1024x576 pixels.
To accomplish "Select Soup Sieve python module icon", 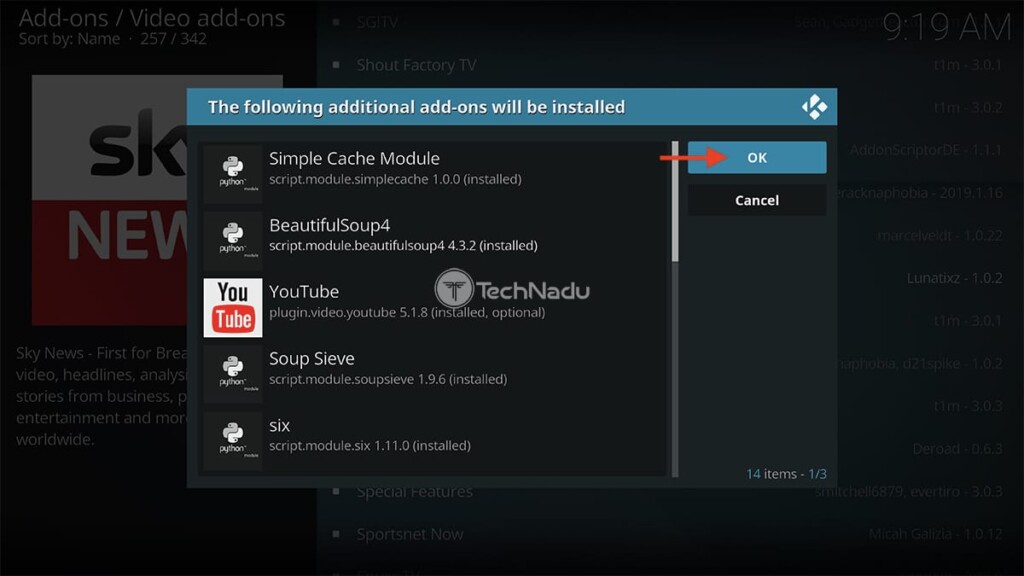I will click(x=232, y=374).
